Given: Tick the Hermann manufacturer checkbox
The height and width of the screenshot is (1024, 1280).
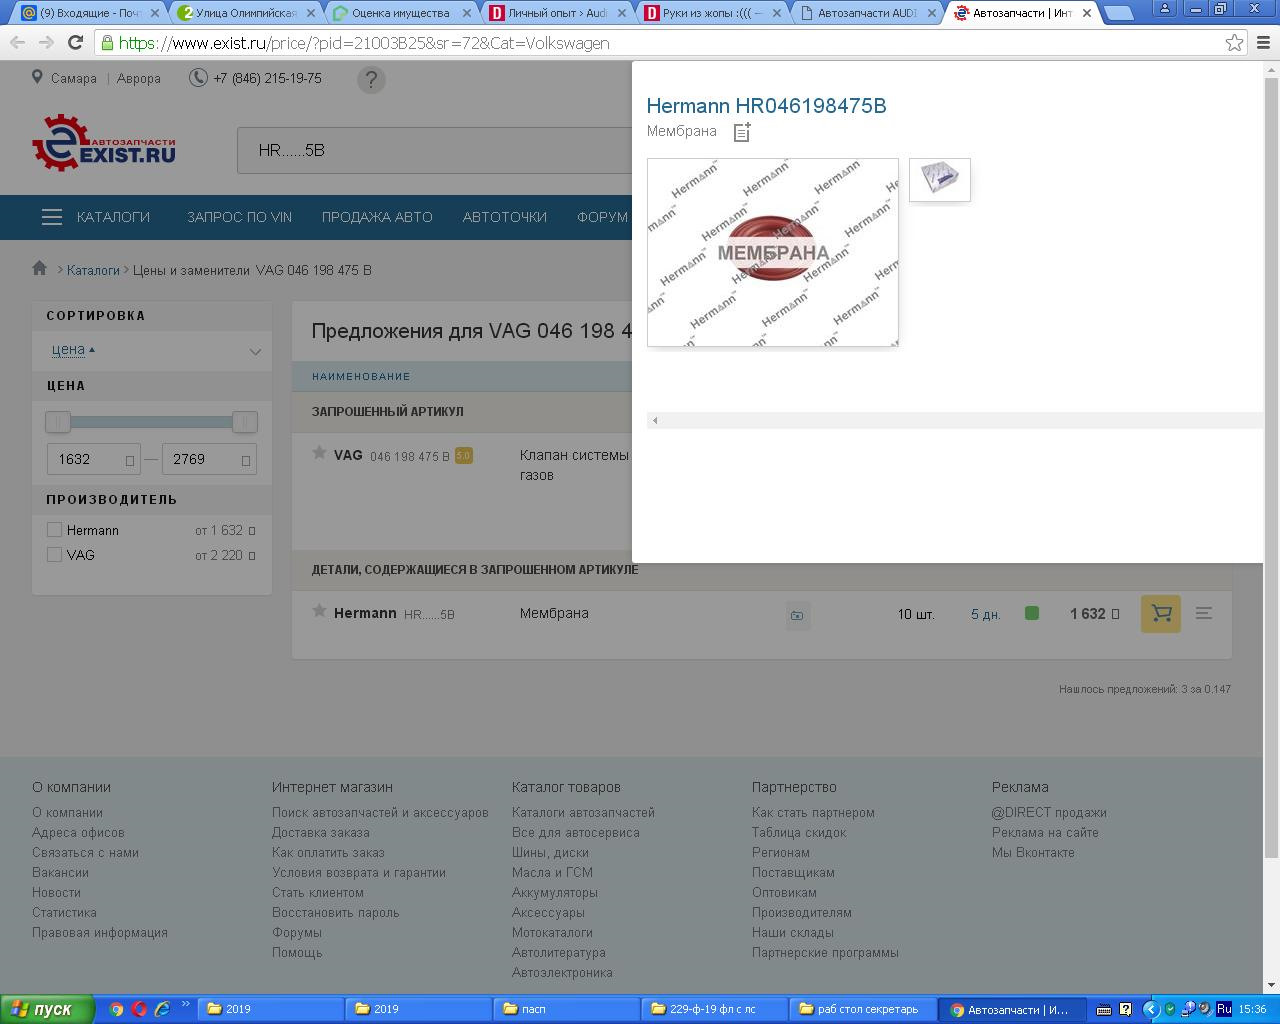Looking at the screenshot, I should tap(55, 530).
